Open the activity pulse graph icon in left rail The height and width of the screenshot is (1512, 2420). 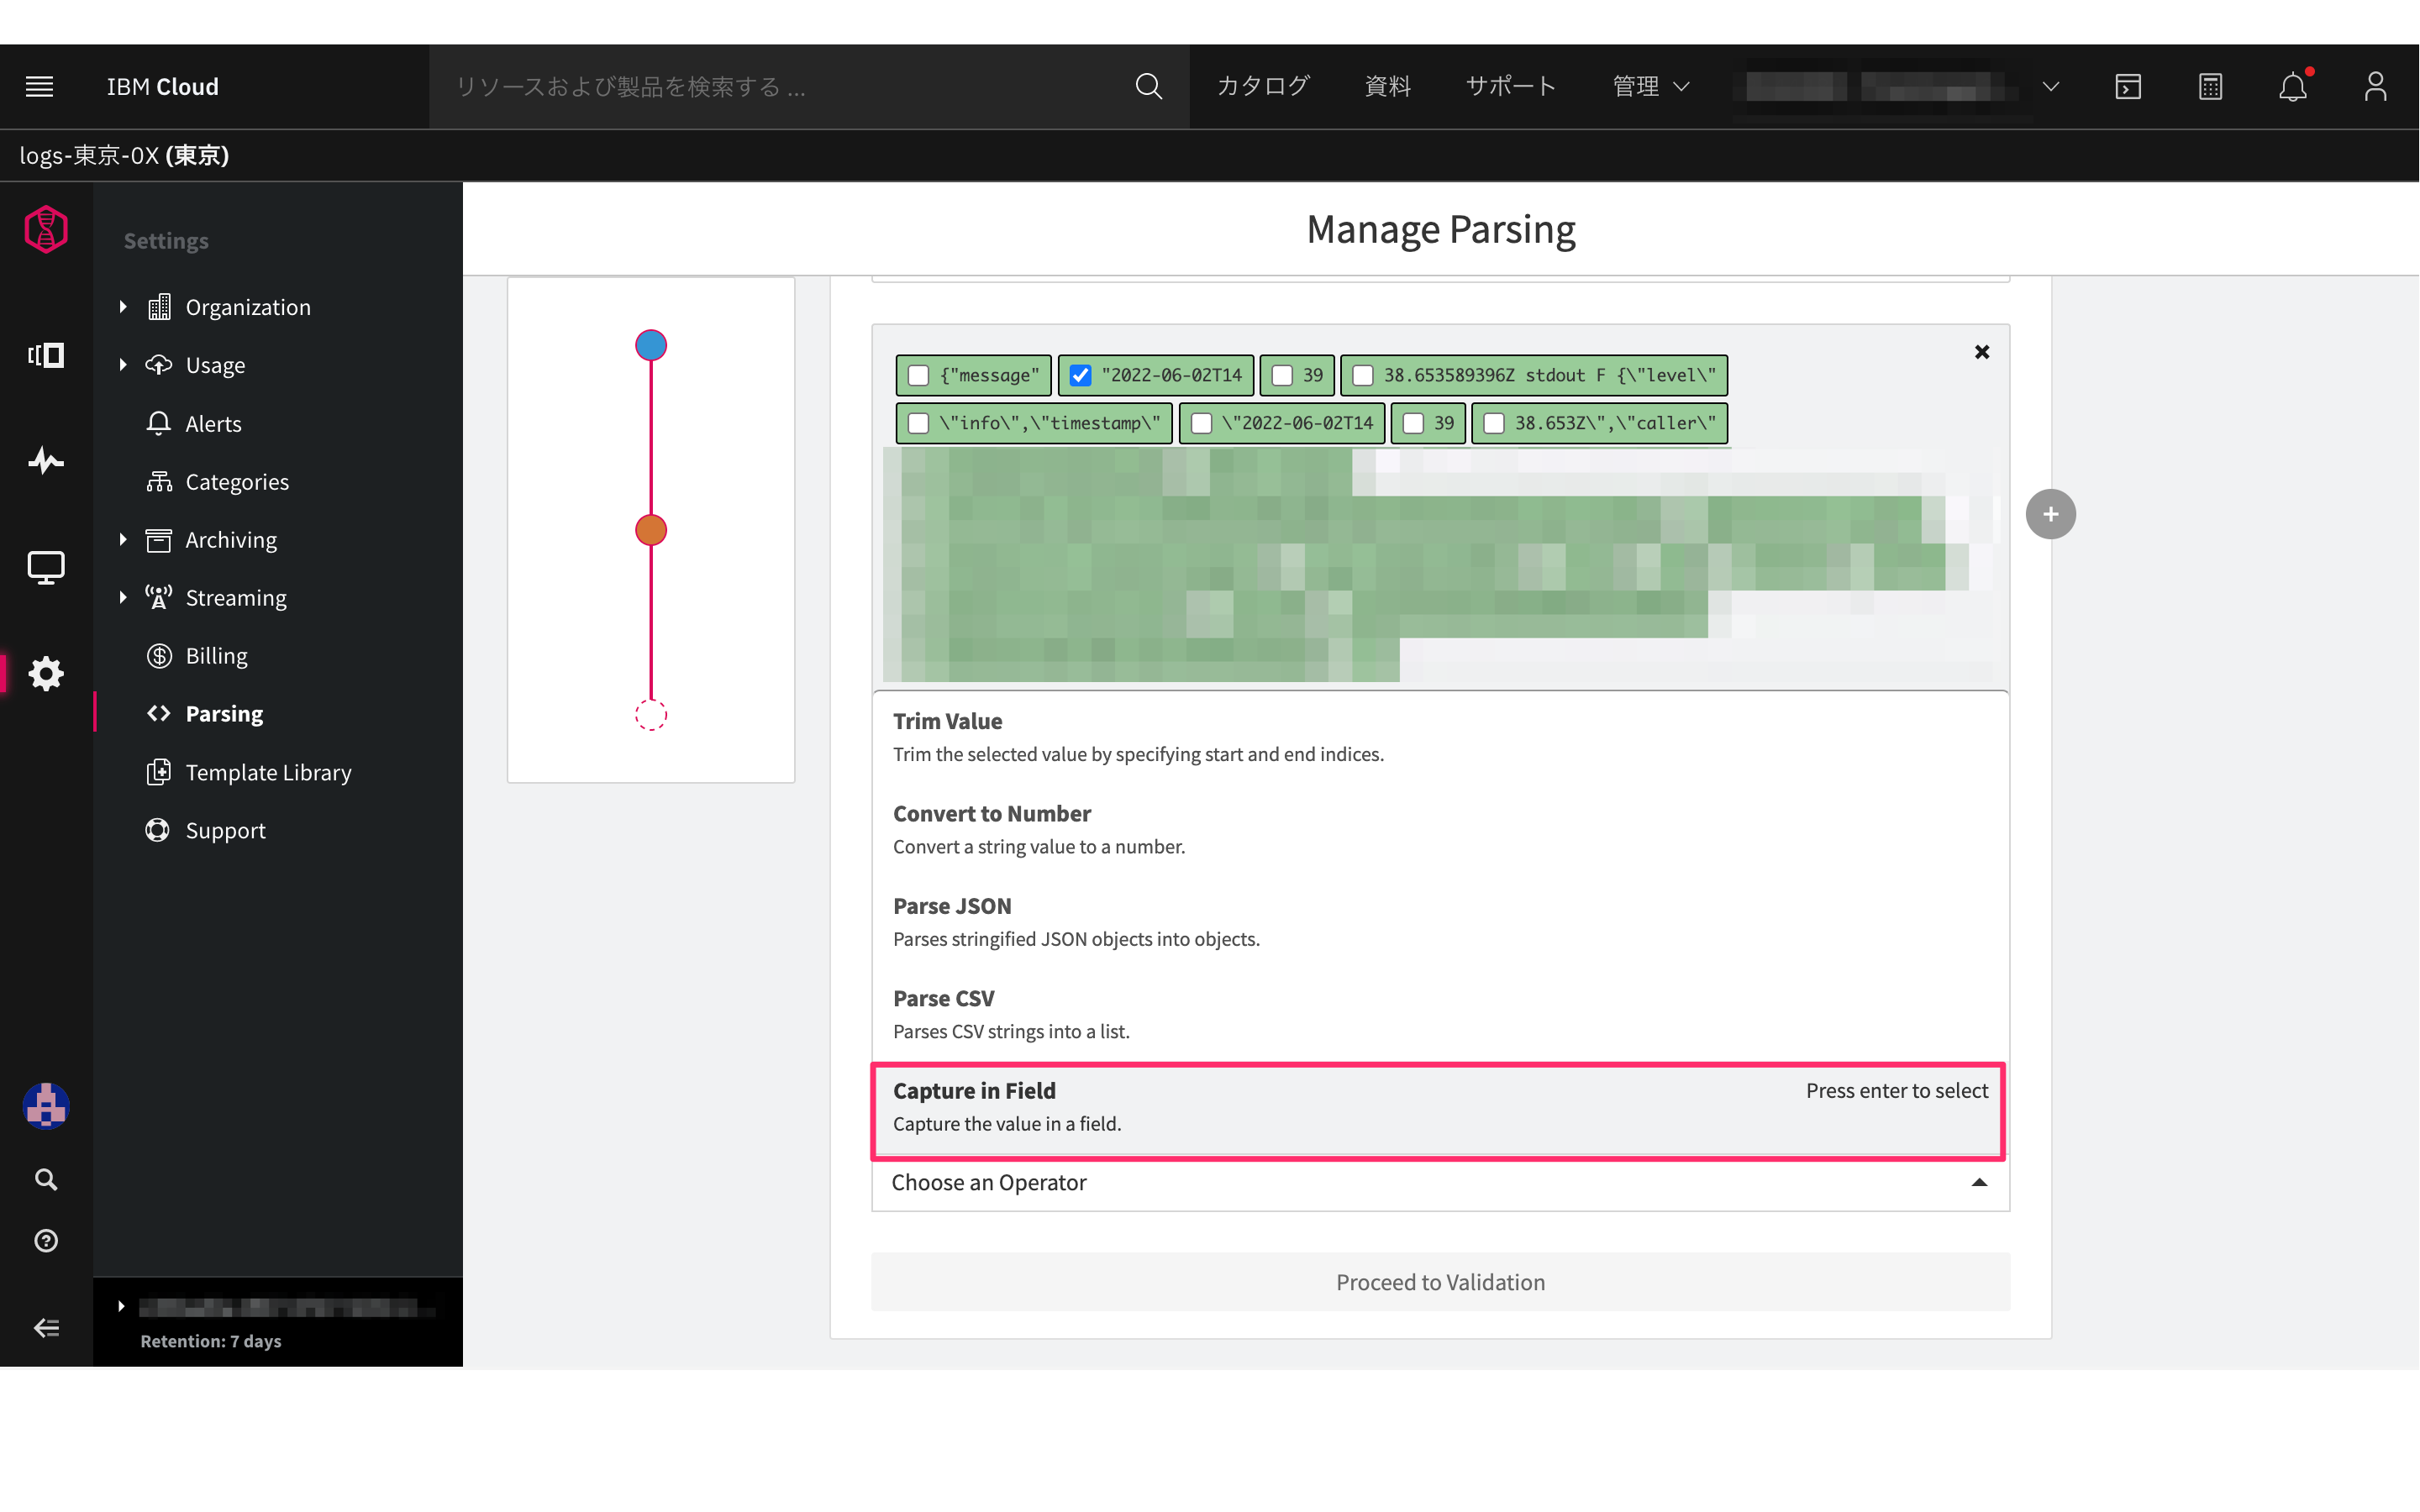[x=46, y=461]
